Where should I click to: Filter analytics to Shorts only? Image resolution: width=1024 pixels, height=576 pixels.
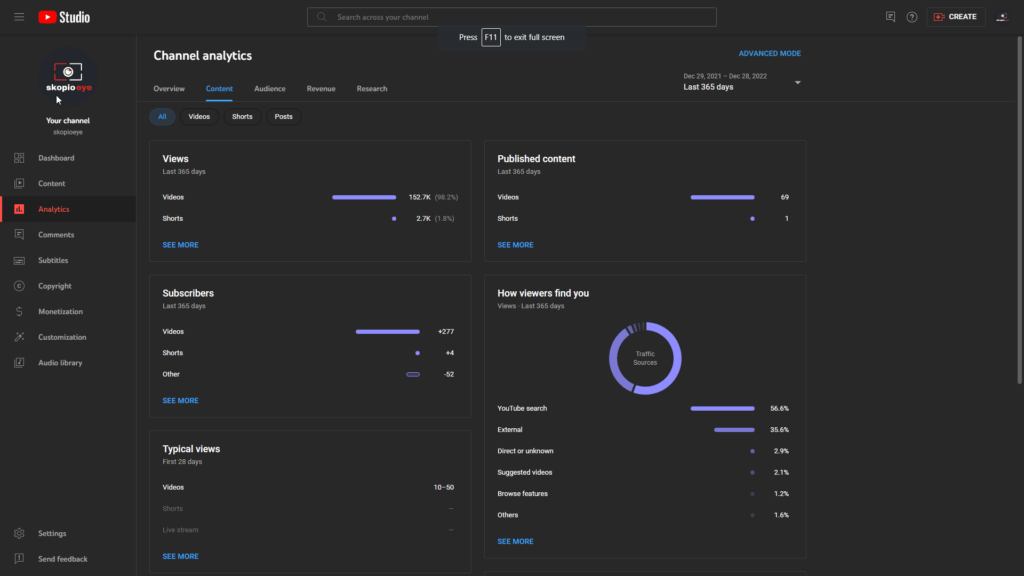[242, 116]
